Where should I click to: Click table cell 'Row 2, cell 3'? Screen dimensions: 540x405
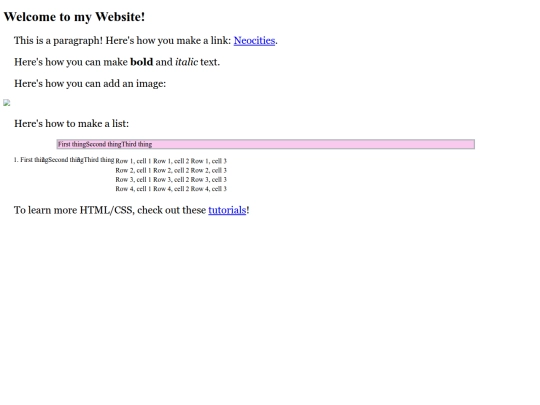(209, 170)
